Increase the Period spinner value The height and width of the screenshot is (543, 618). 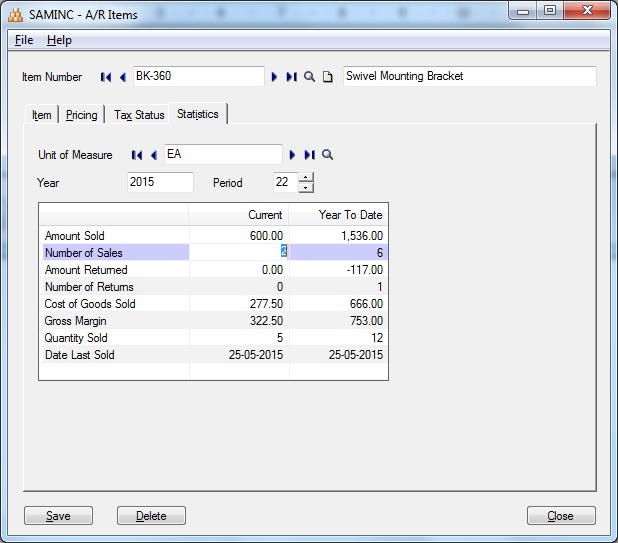306,178
